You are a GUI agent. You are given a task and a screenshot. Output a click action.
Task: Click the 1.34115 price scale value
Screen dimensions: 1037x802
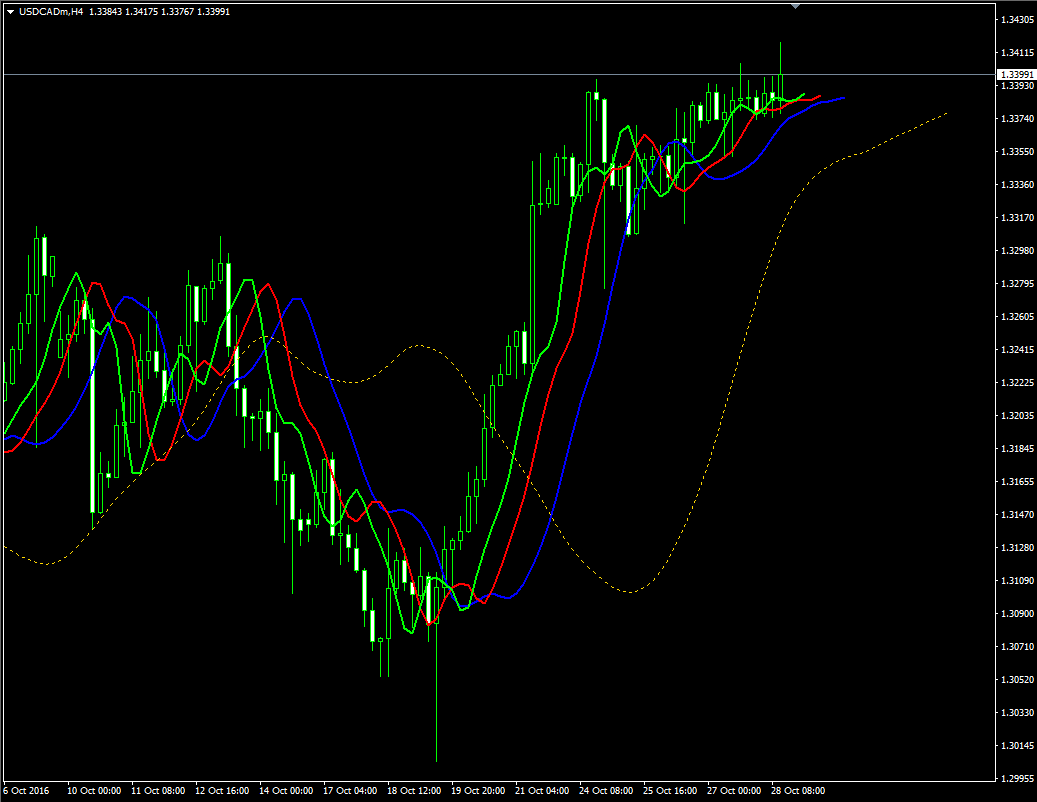(x=1017, y=53)
